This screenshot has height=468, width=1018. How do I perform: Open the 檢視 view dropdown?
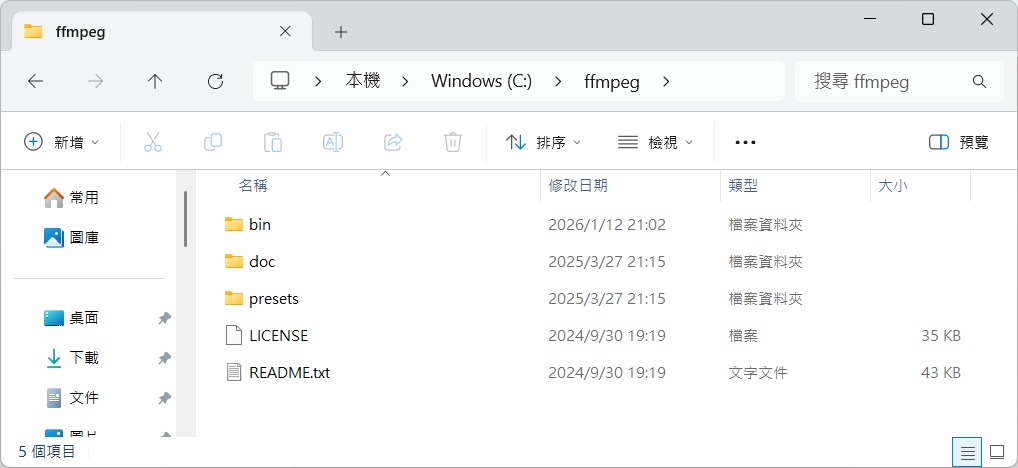655,142
